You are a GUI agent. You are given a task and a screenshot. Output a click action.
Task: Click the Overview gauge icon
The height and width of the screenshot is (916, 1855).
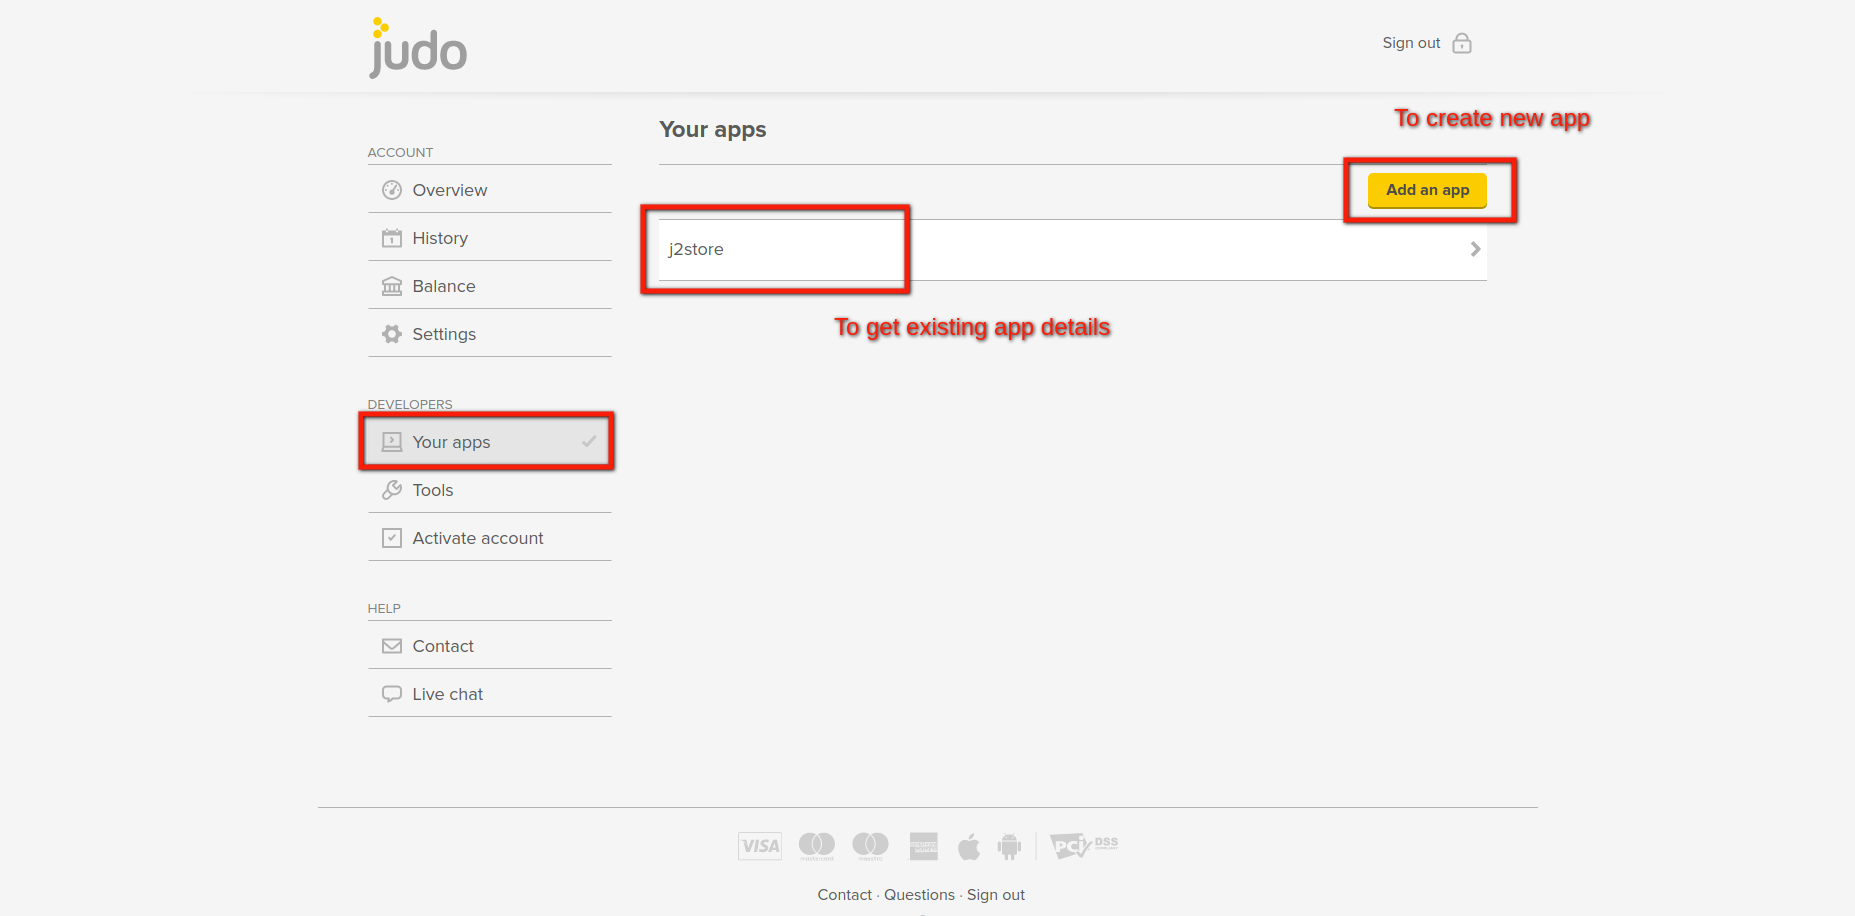(x=392, y=190)
